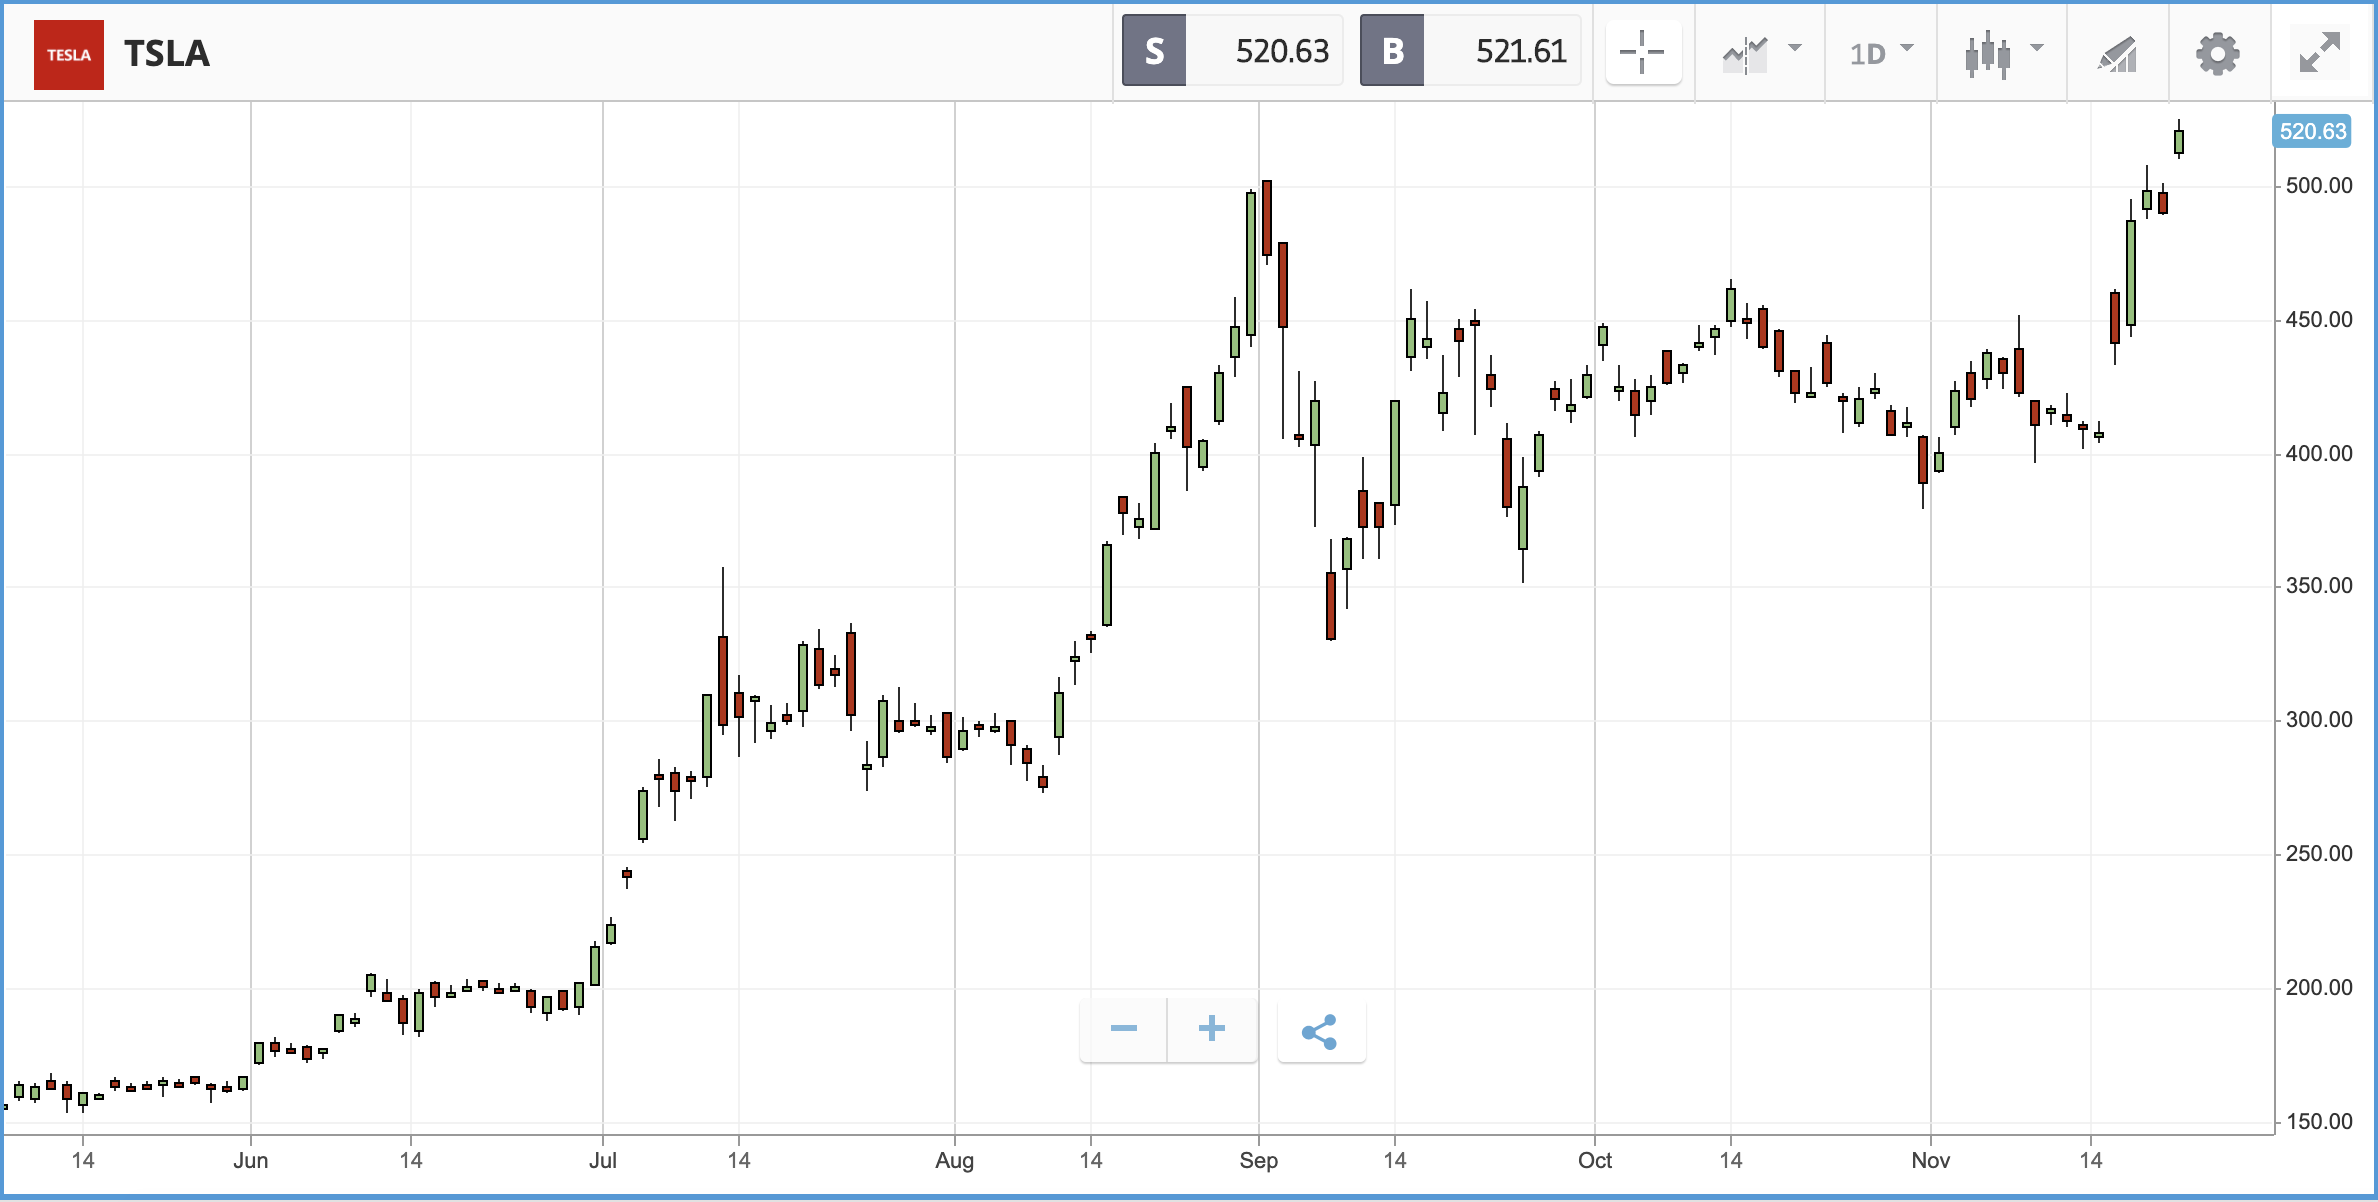The width and height of the screenshot is (2378, 1202).
Task: Click the 400.00 price axis level
Action: coord(2319,454)
